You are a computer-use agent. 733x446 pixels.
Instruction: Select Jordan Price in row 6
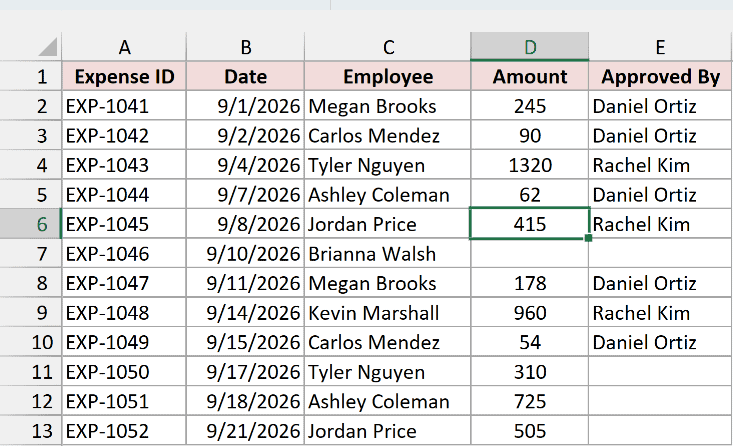[388, 224]
